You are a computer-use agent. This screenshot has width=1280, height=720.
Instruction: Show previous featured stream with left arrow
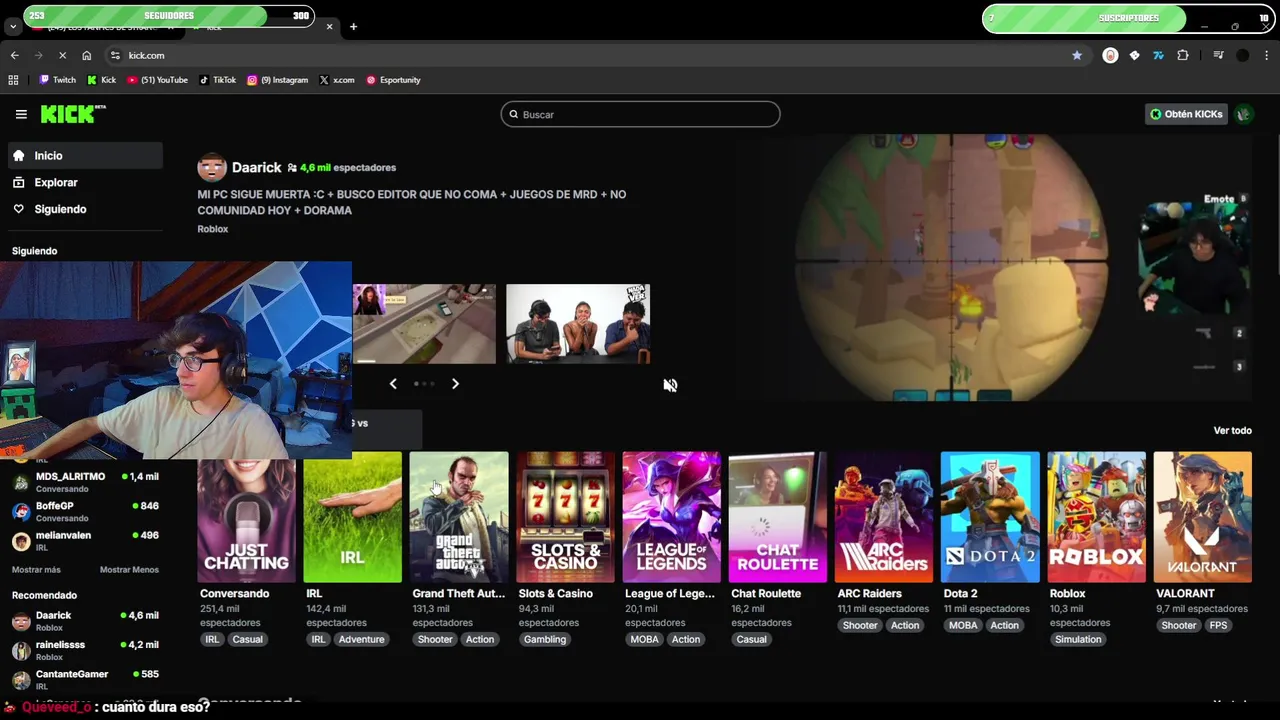393,384
